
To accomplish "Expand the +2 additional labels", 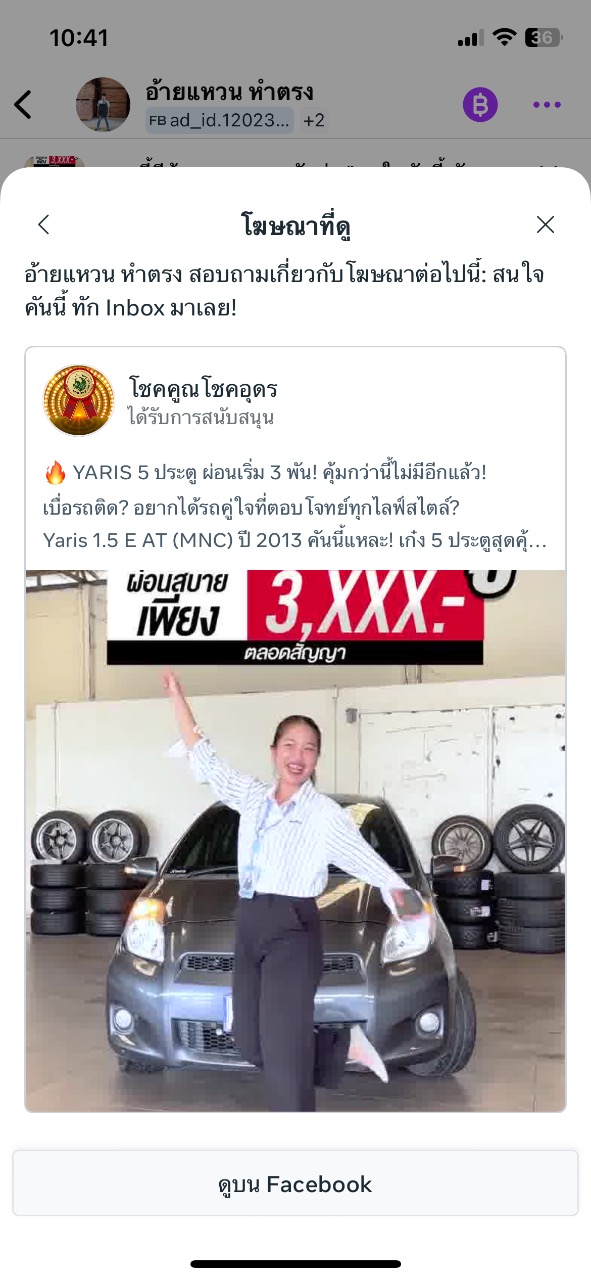I will tap(314, 121).
